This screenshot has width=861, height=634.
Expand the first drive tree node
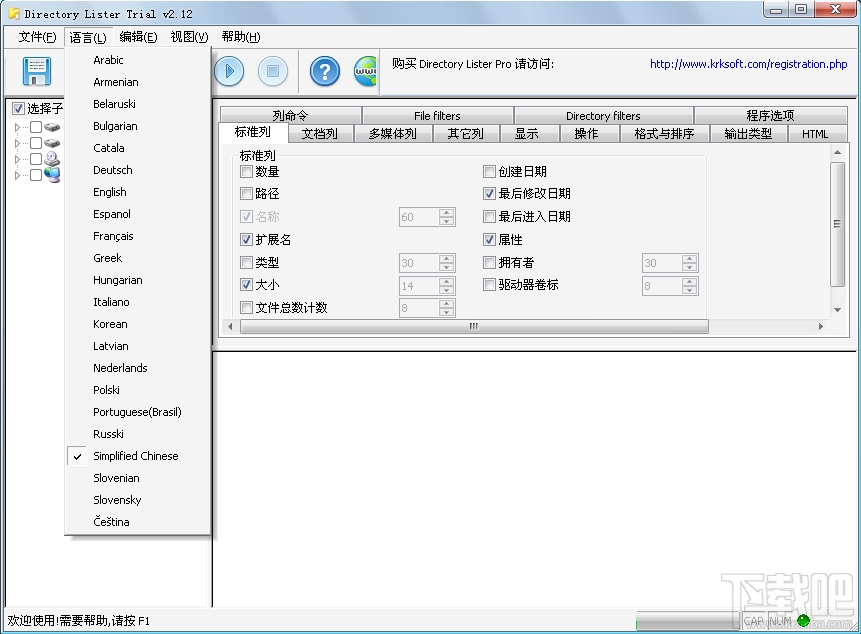[x=17, y=126]
